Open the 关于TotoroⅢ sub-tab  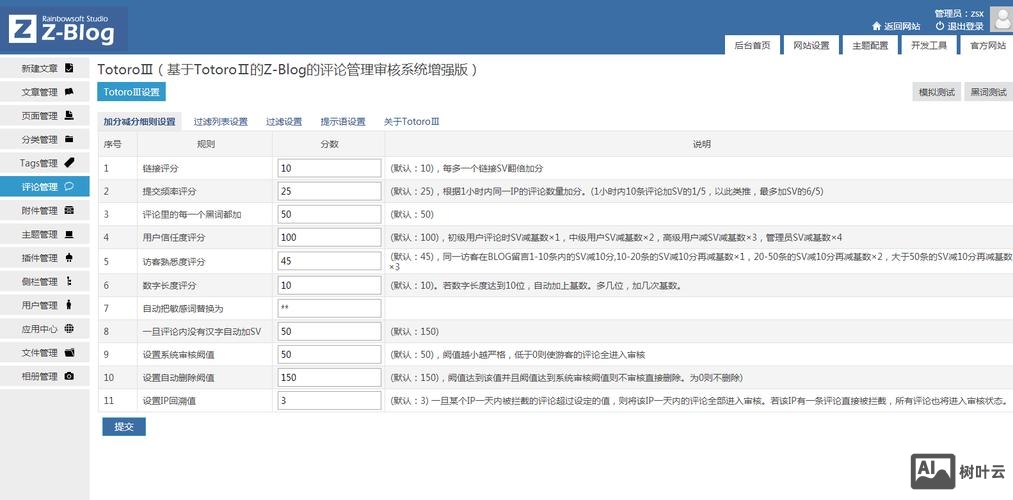tap(412, 121)
